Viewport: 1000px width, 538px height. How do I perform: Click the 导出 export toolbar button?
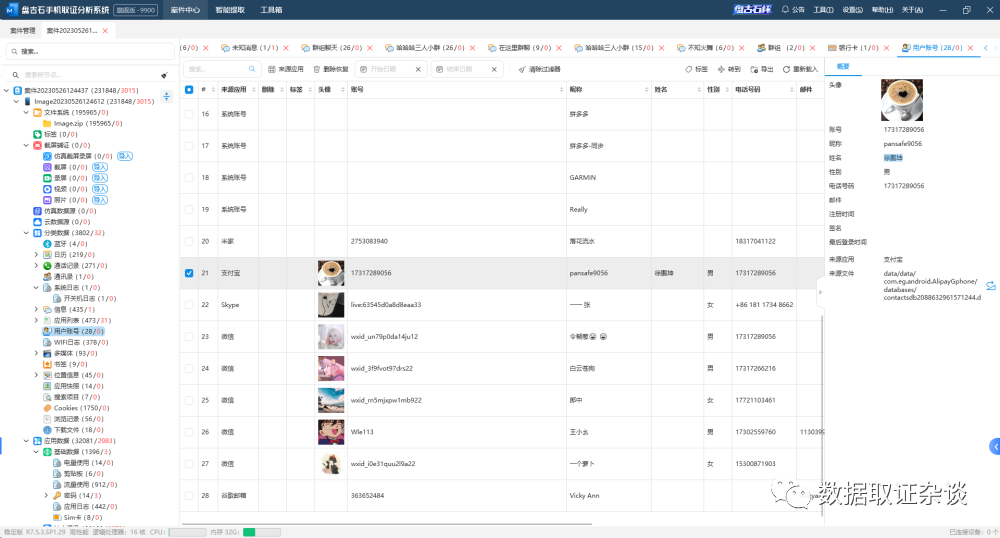click(762, 69)
